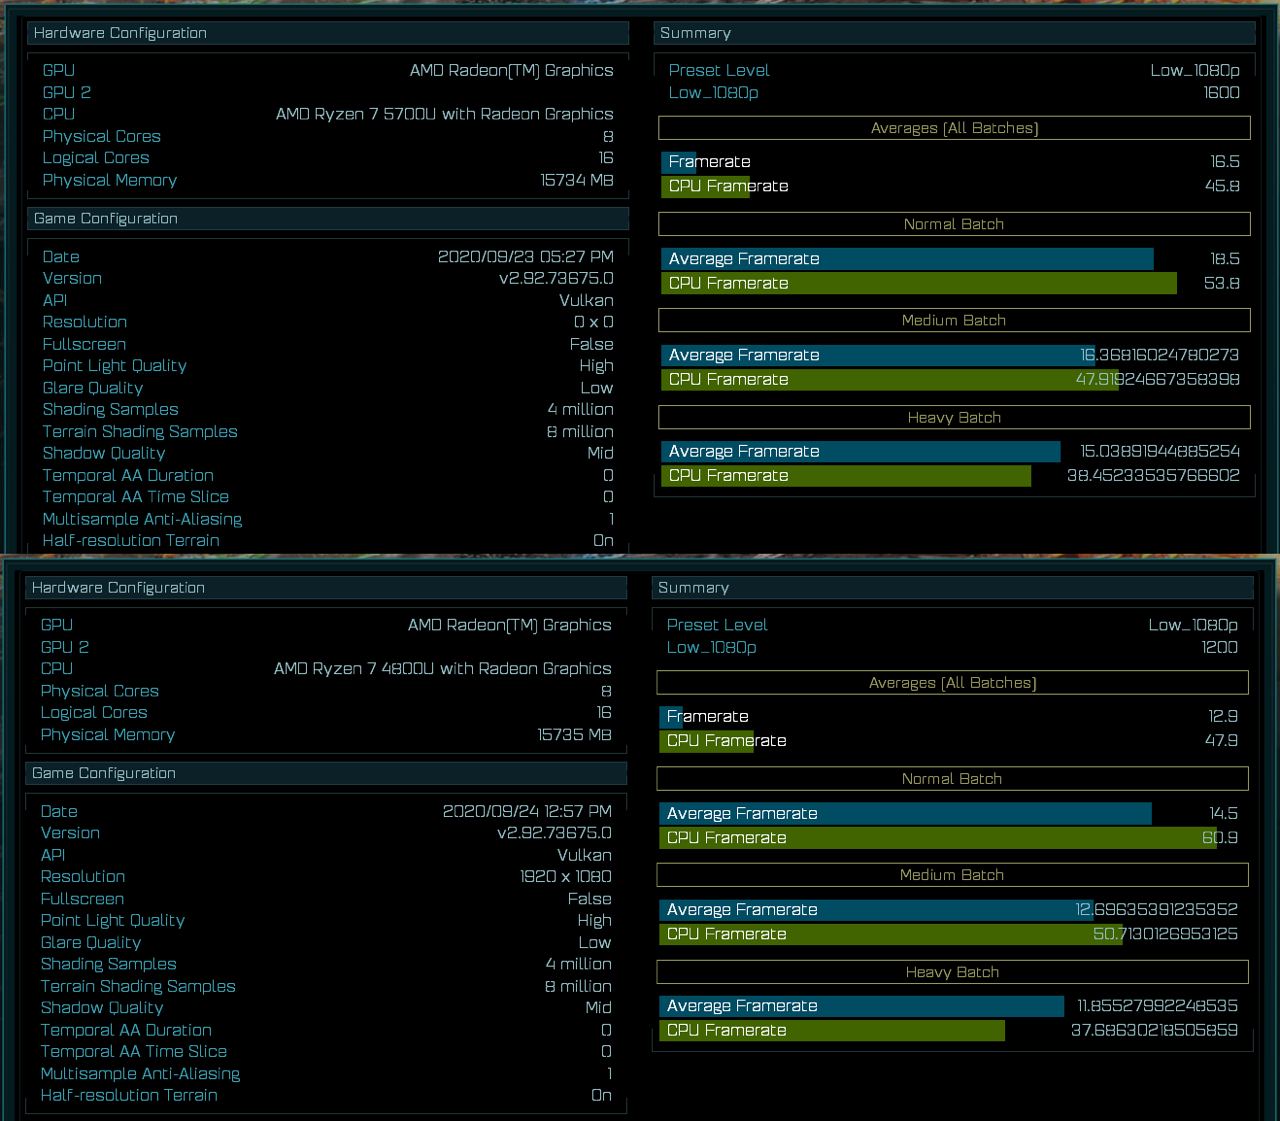Image resolution: width=1280 pixels, height=1121 pixels.
Task: Select the Medium Batch value "47.91924667358398"
Action: tap(1158, 380)
